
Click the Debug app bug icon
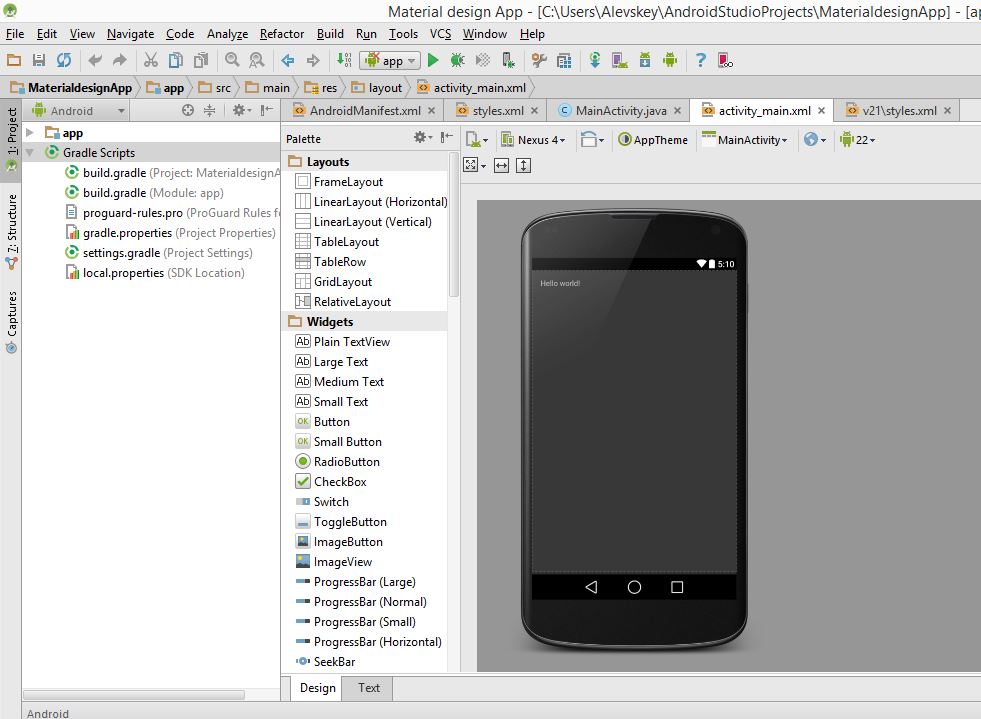point(457,61)
